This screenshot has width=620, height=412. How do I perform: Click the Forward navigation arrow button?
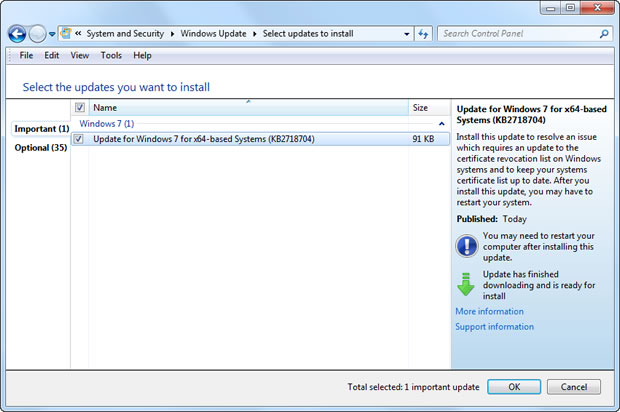point(38,33)
